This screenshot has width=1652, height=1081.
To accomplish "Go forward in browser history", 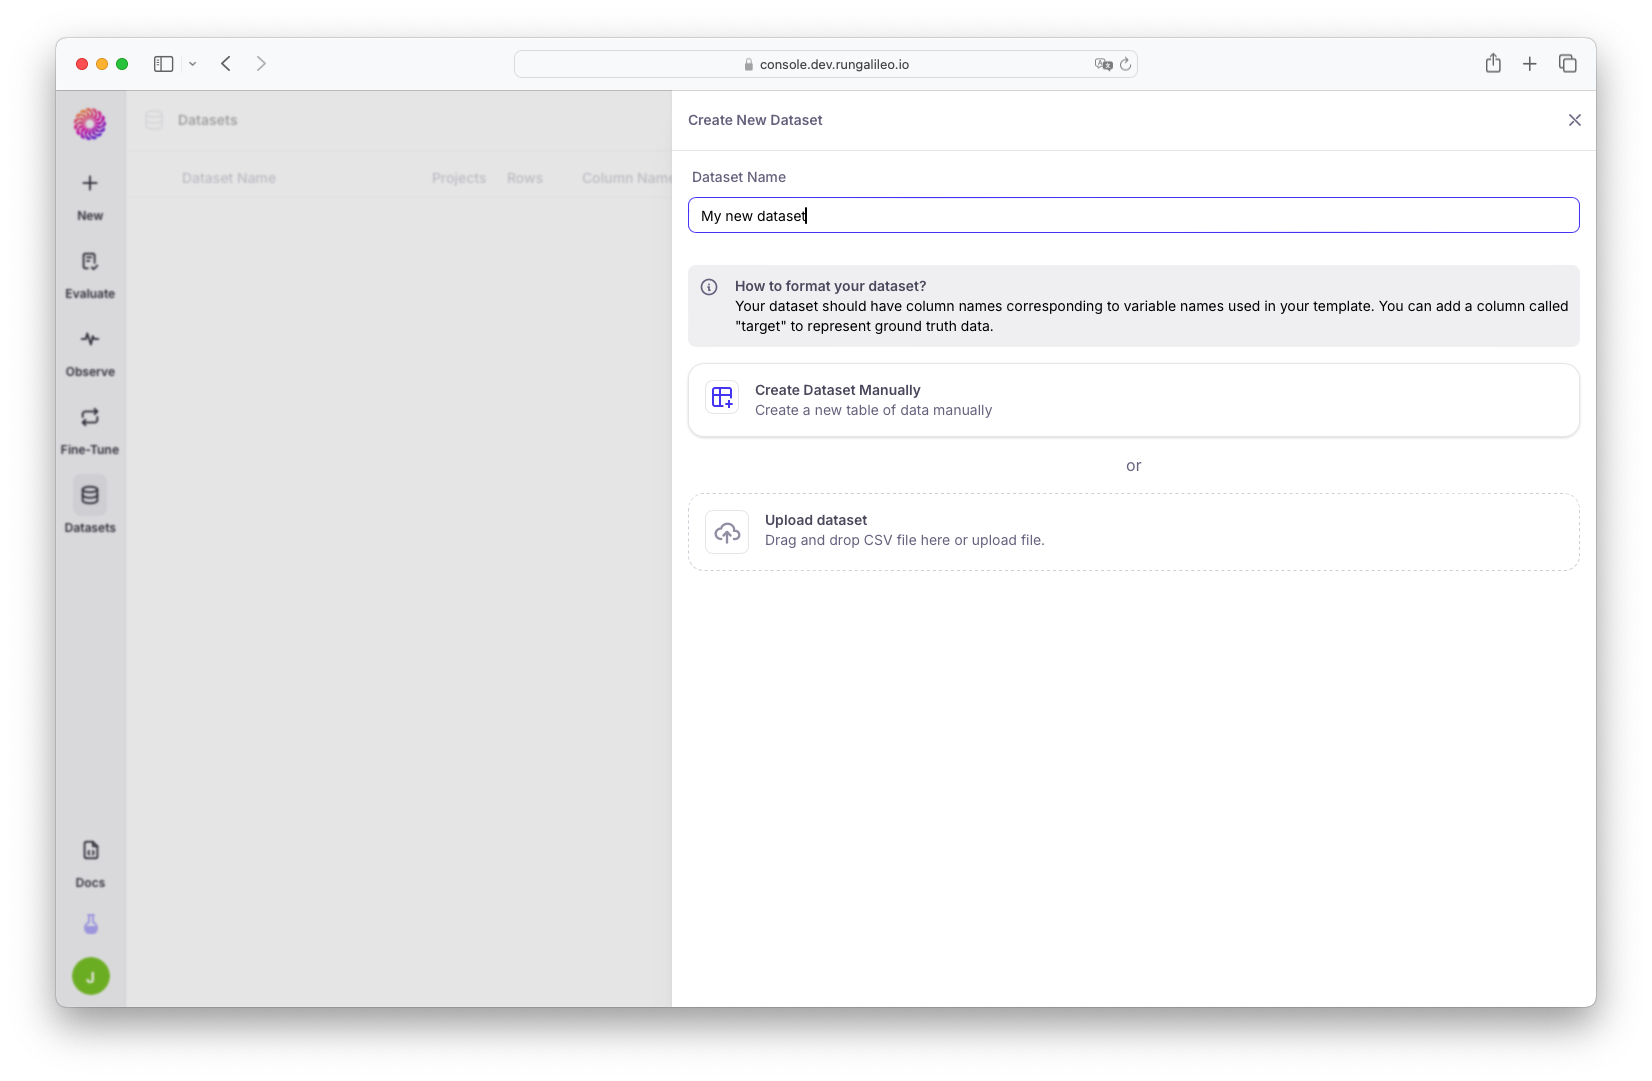I will 261,64.
